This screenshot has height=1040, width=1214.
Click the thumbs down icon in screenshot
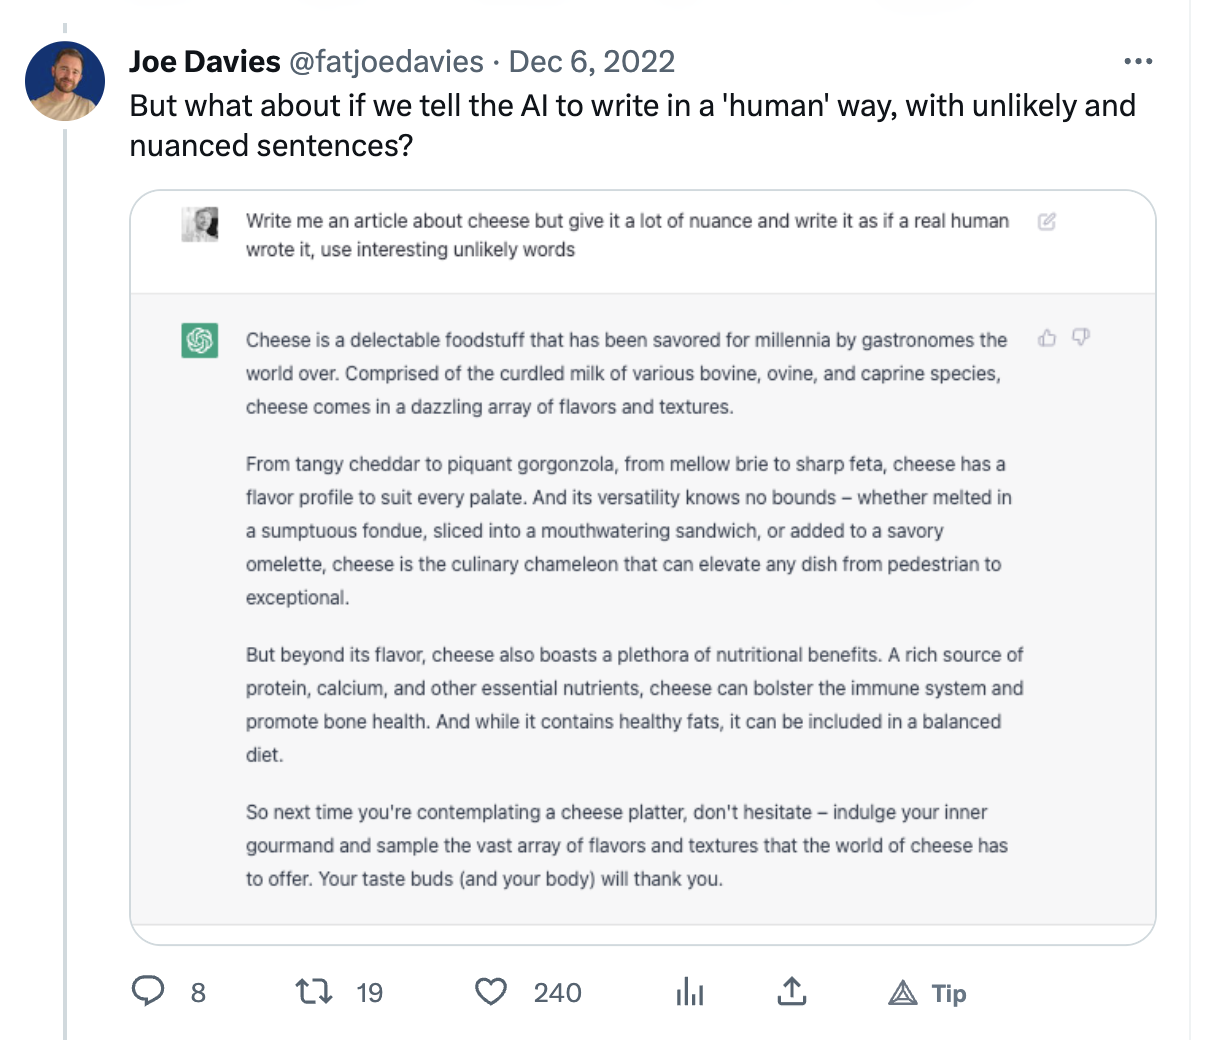coord(1080,338)
